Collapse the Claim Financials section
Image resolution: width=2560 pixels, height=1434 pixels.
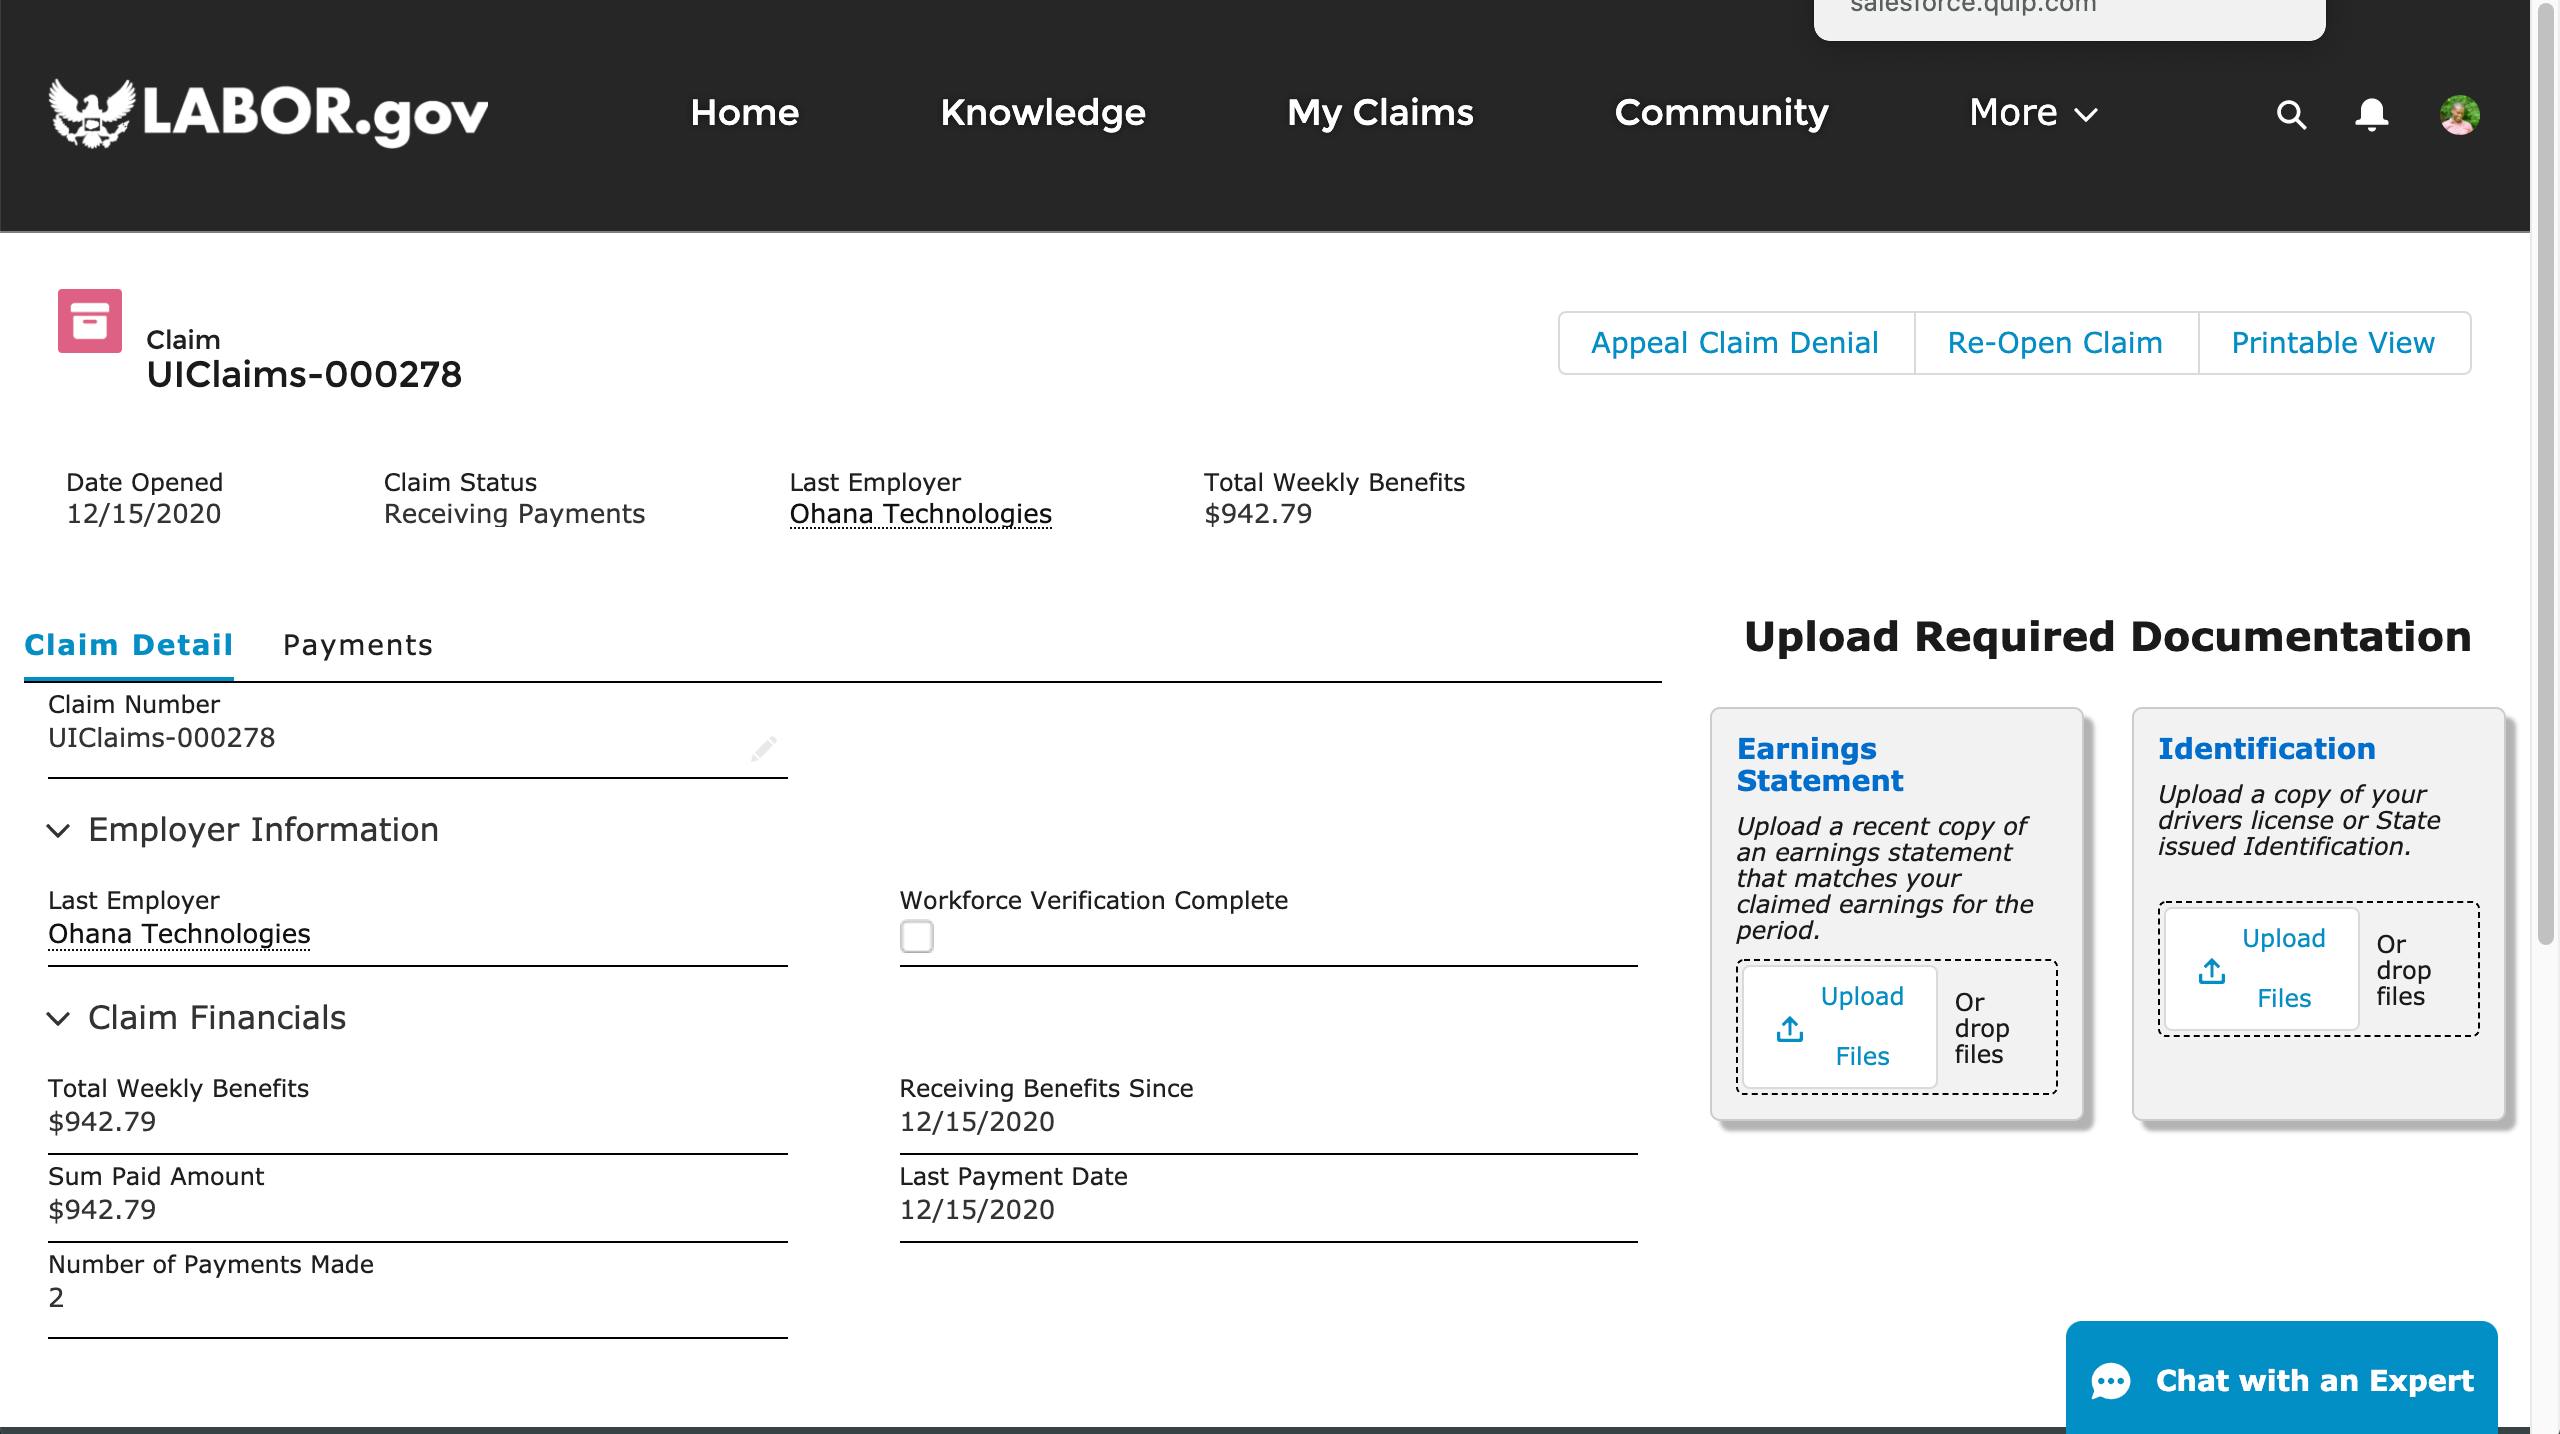click(59, 1019)
